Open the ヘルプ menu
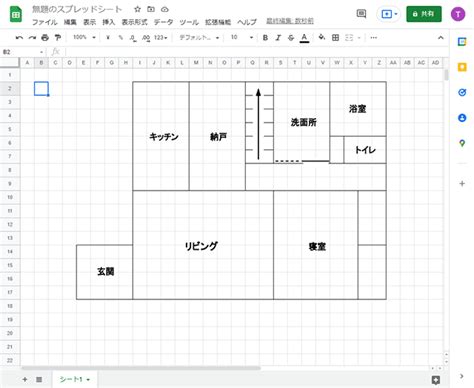 point(247,22)
